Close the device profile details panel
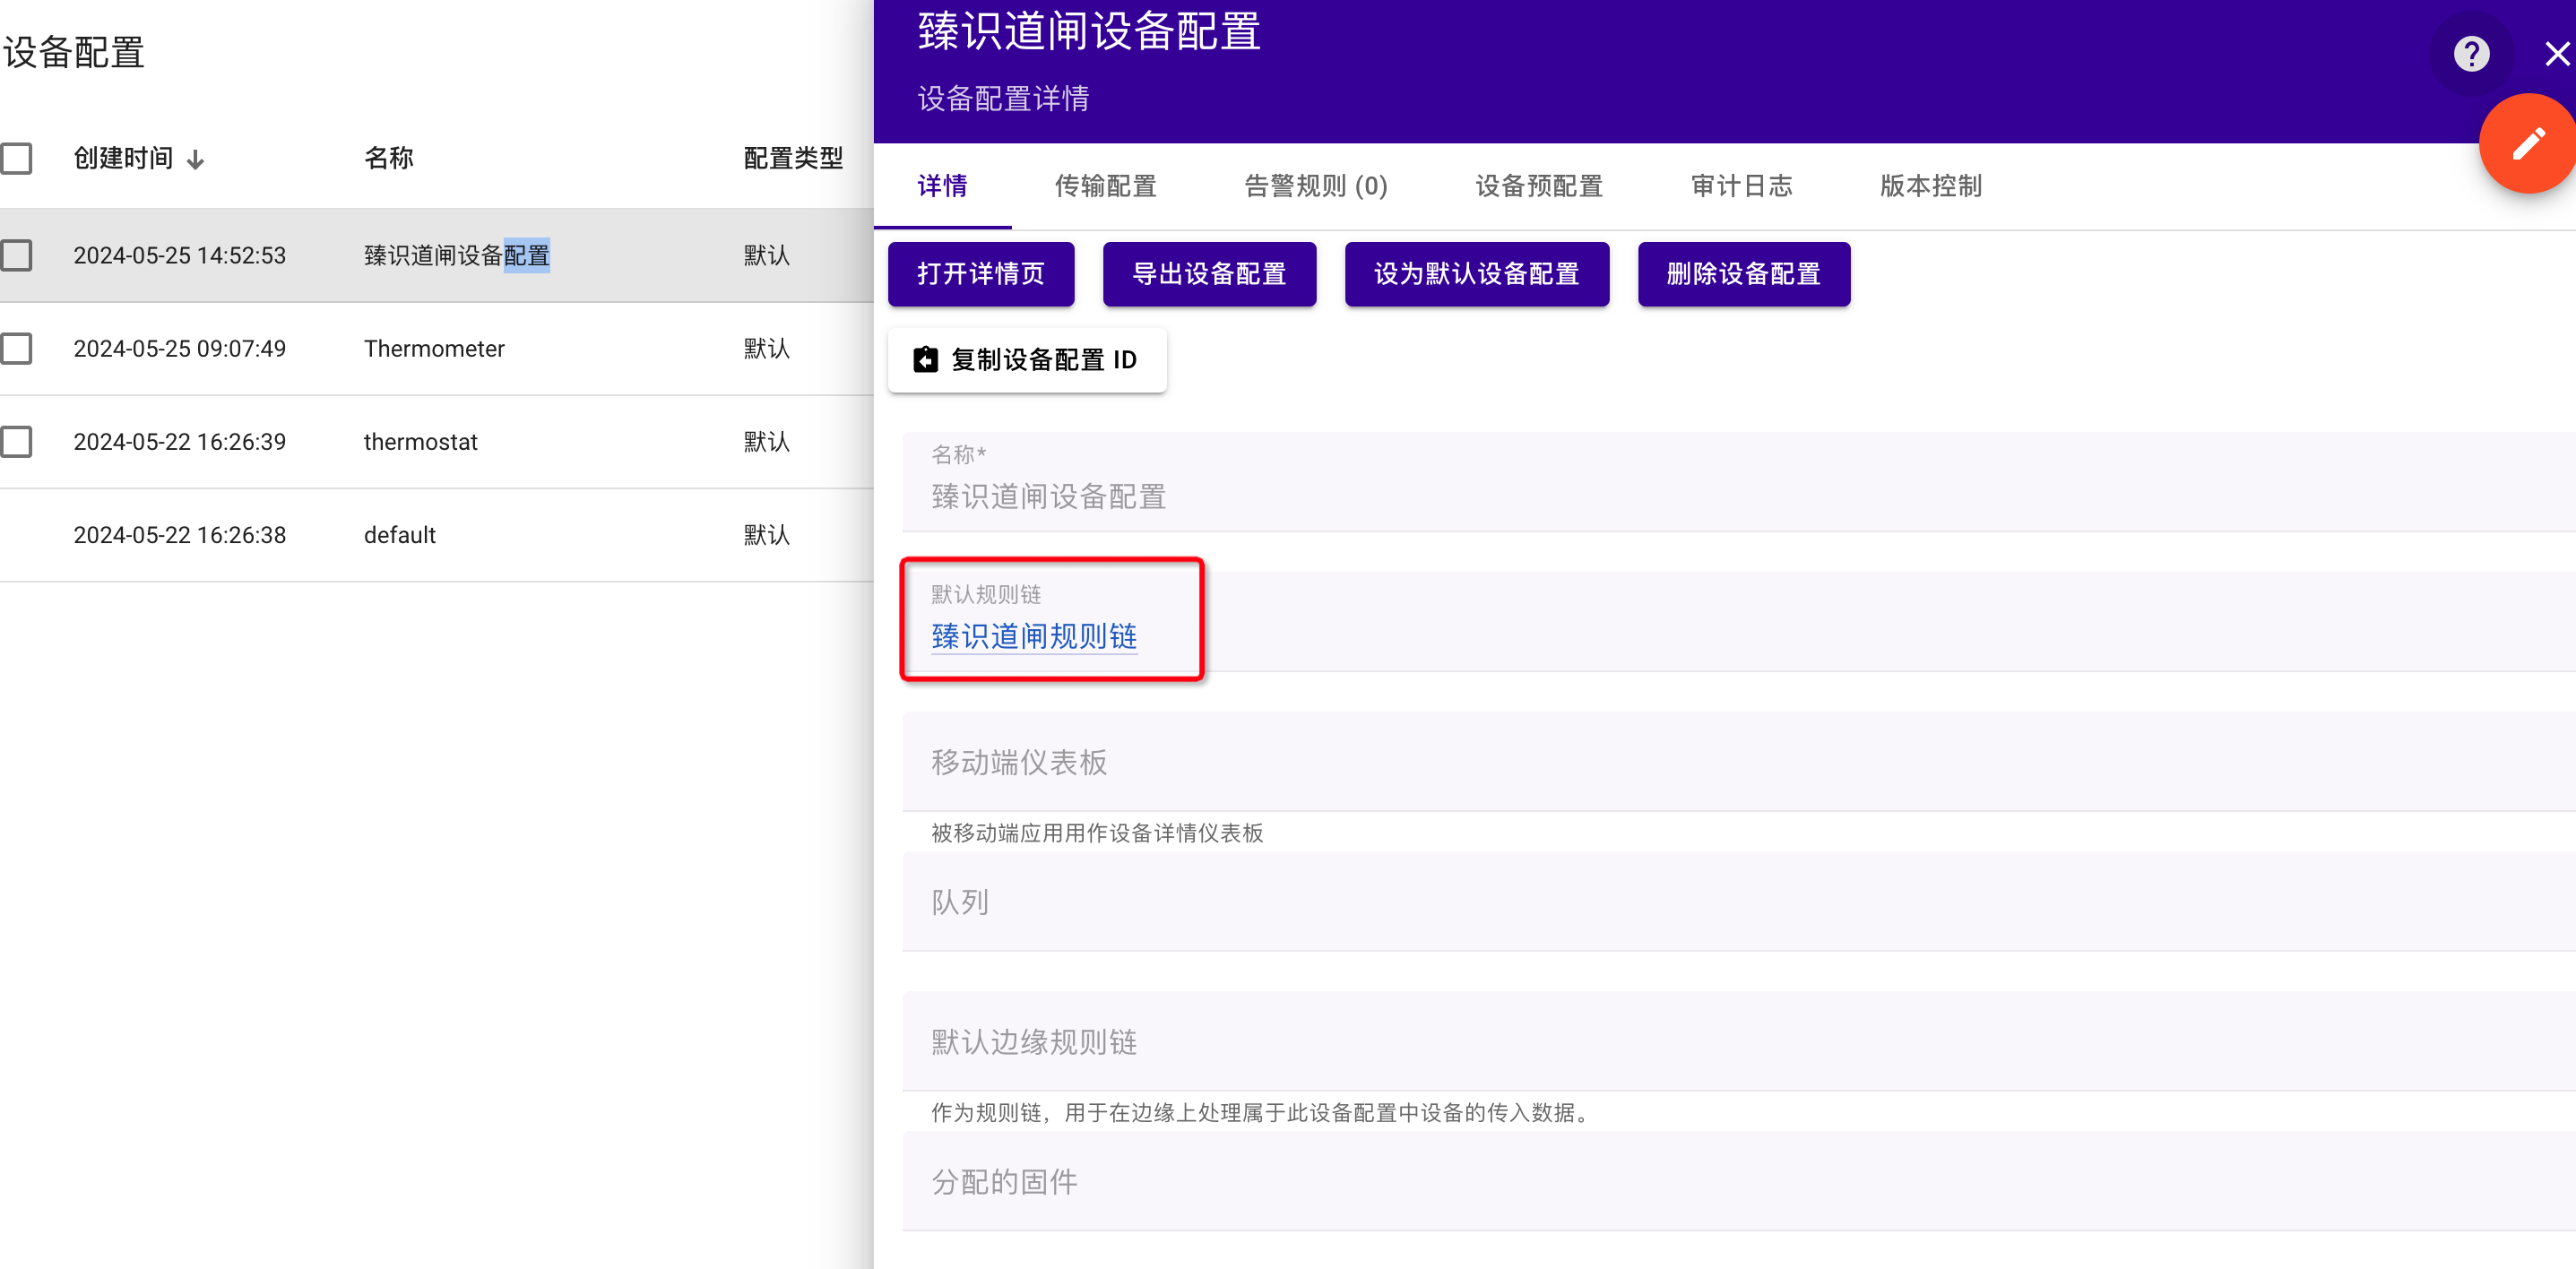Viewport: 2576px width, 1269px height. coord(2557,54)
